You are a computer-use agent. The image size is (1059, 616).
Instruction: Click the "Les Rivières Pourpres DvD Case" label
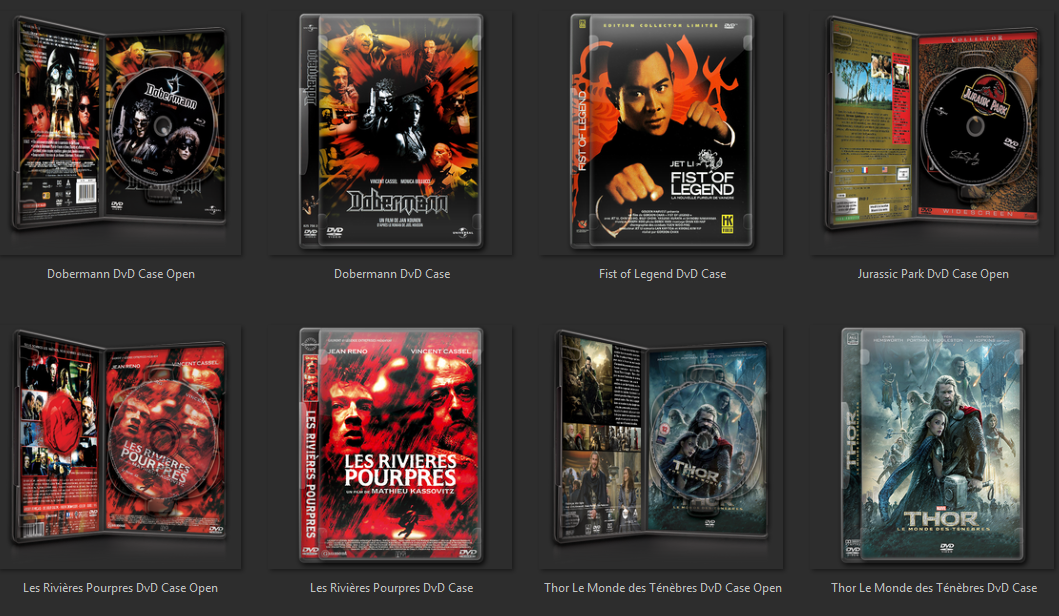(x=392, y=588)
